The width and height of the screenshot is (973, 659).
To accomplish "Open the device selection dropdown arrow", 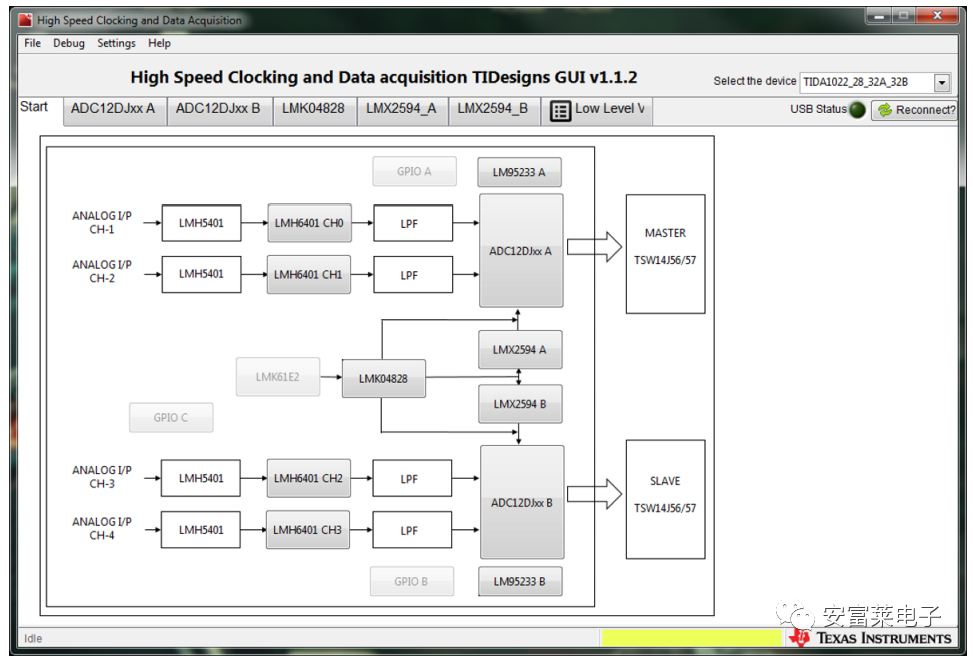I will pos(942,82).
